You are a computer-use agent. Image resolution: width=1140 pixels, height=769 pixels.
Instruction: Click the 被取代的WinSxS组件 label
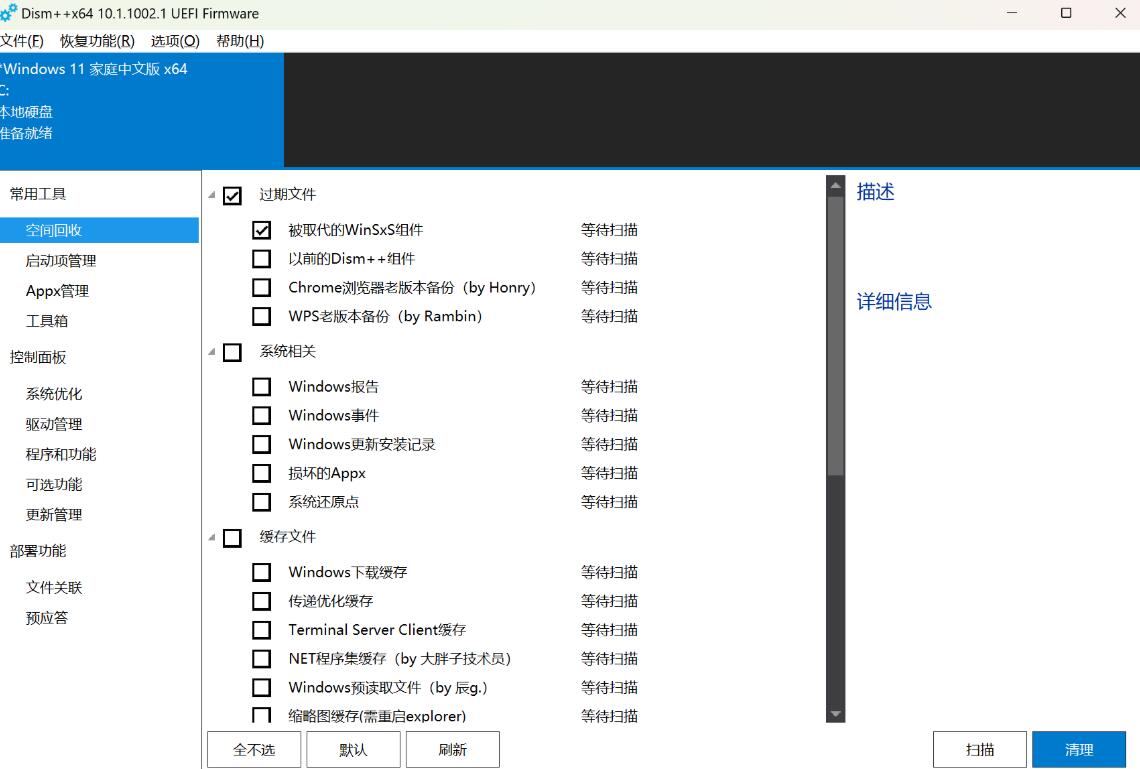pos(356,230)
